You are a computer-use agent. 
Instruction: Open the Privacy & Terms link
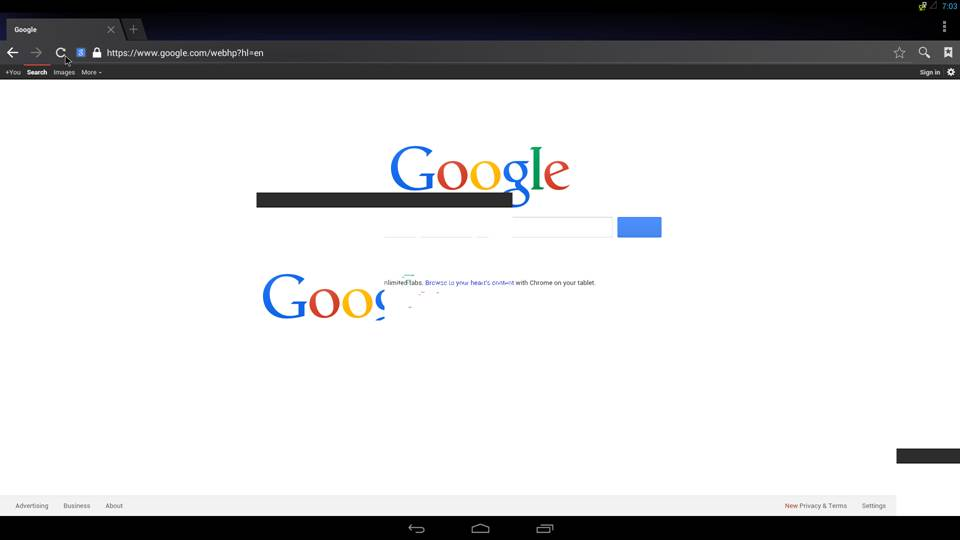pyautogui.click(x=823, y=506)
